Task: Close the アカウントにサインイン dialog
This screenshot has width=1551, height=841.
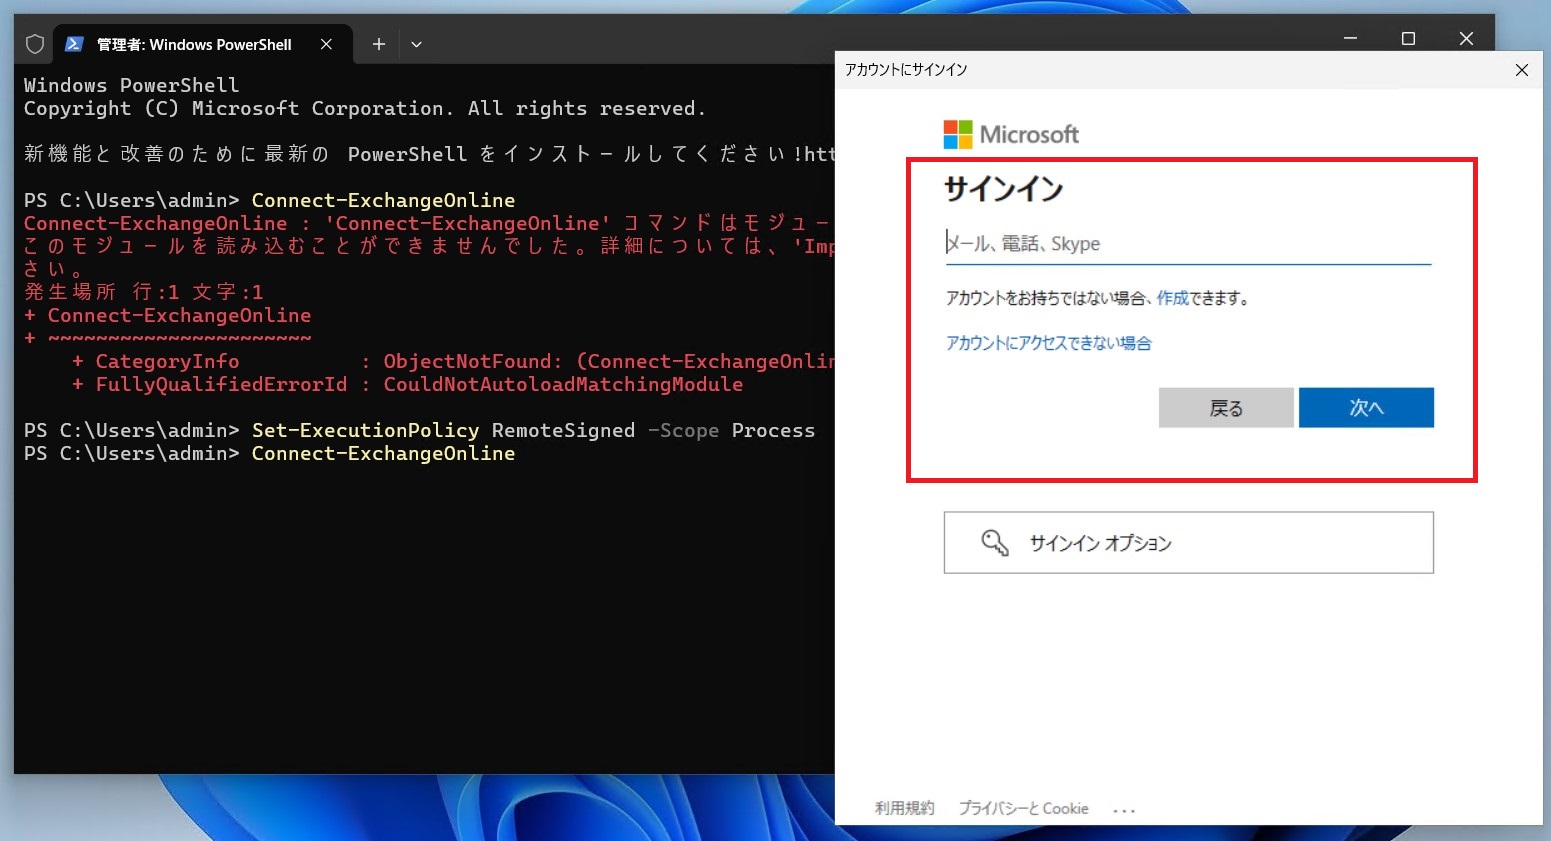Action: tap(1522, 70)
